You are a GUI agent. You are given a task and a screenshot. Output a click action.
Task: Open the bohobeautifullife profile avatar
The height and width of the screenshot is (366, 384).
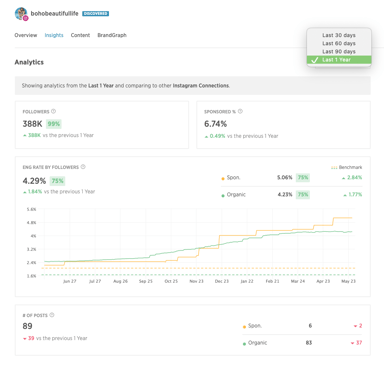click(x=21, y=14)
